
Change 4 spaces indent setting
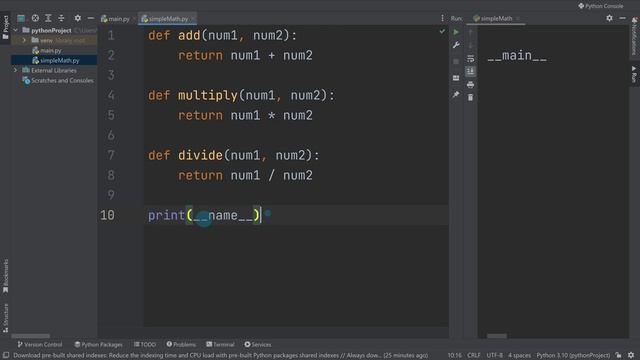pos(519,356)
